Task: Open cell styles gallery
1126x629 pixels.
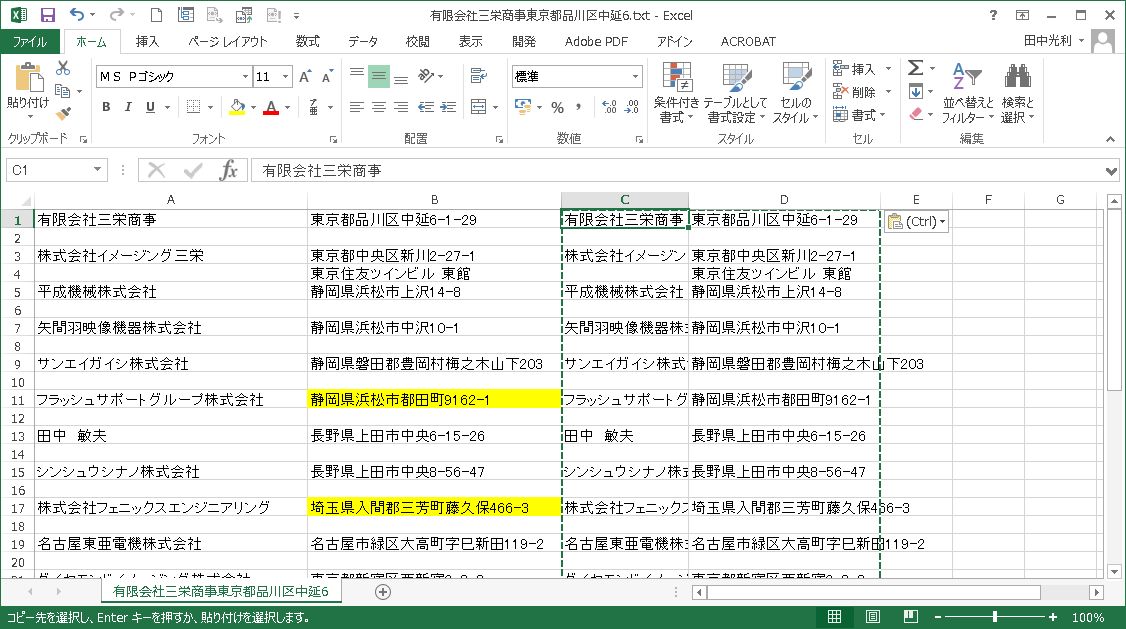Action: (x=795, y=92)
